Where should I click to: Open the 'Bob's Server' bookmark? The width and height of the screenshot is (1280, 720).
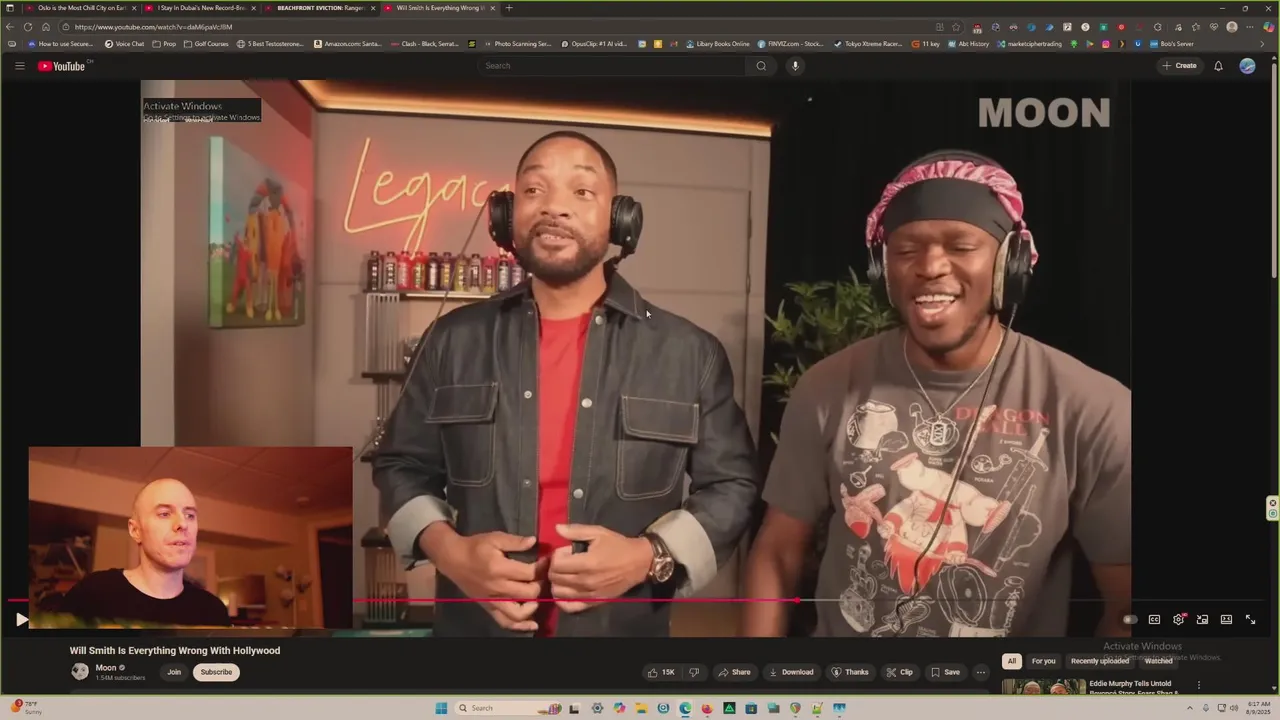tap(1172, 44)
